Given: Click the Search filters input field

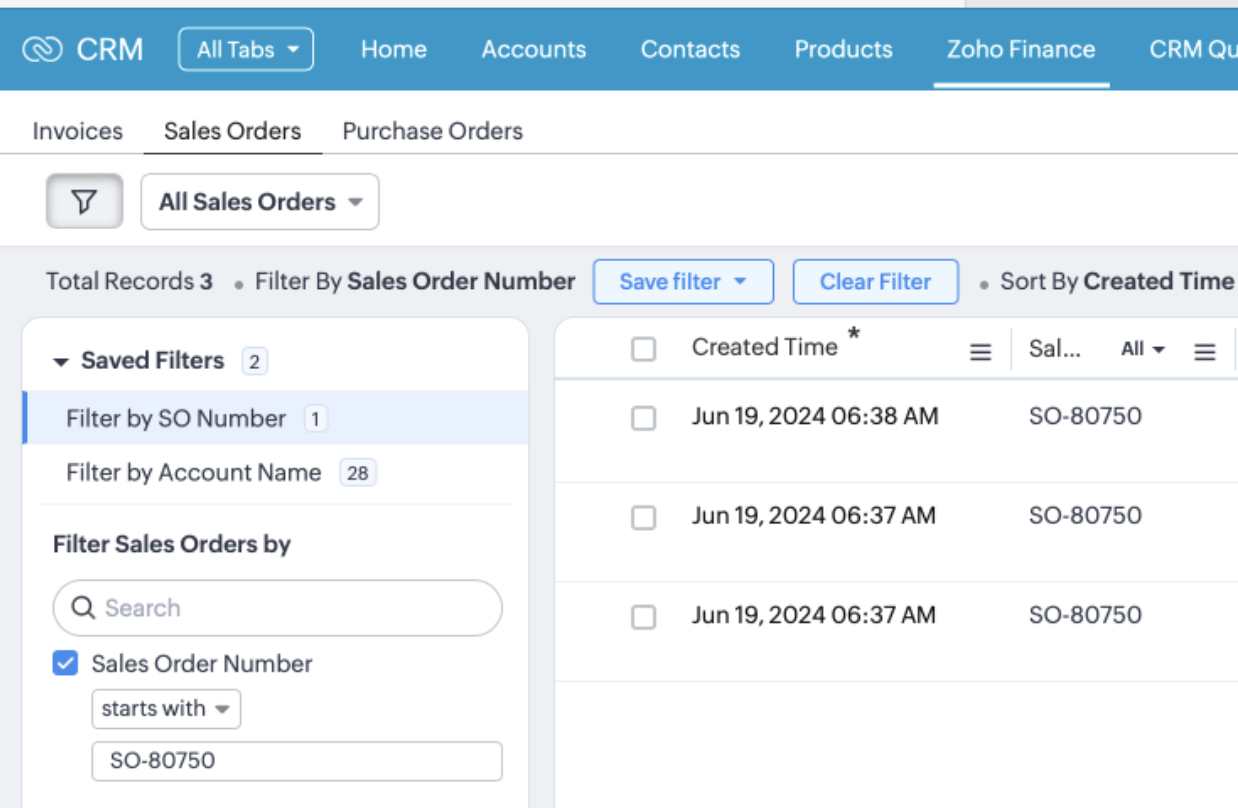Looking at the screenshot, I should 290,608.
